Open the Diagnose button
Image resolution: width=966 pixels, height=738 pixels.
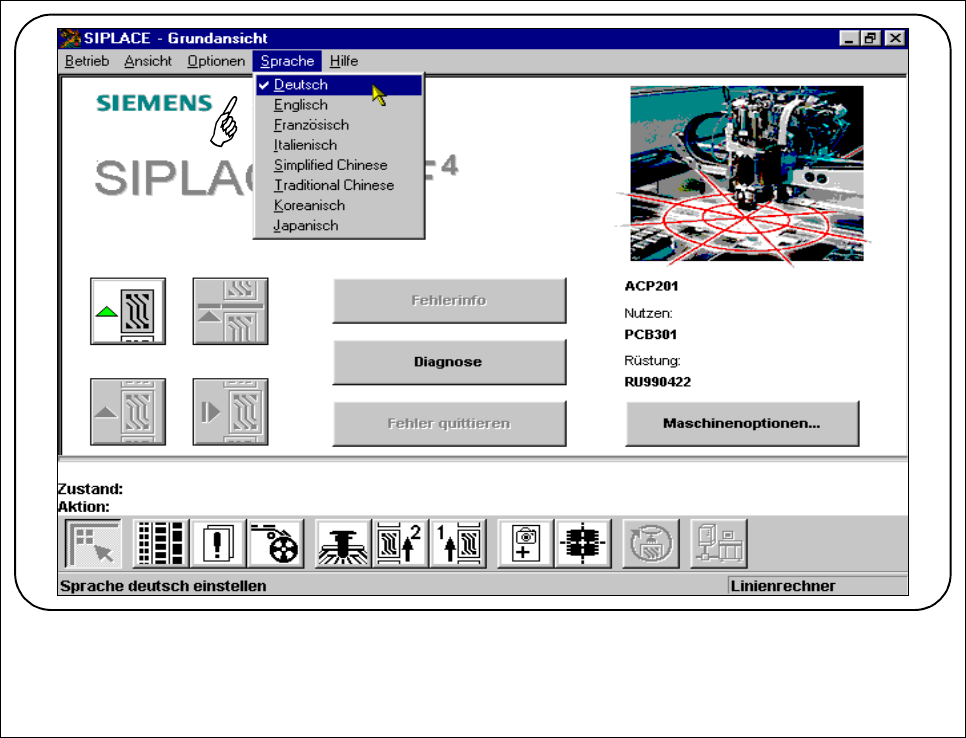click(x=449, y=362)
